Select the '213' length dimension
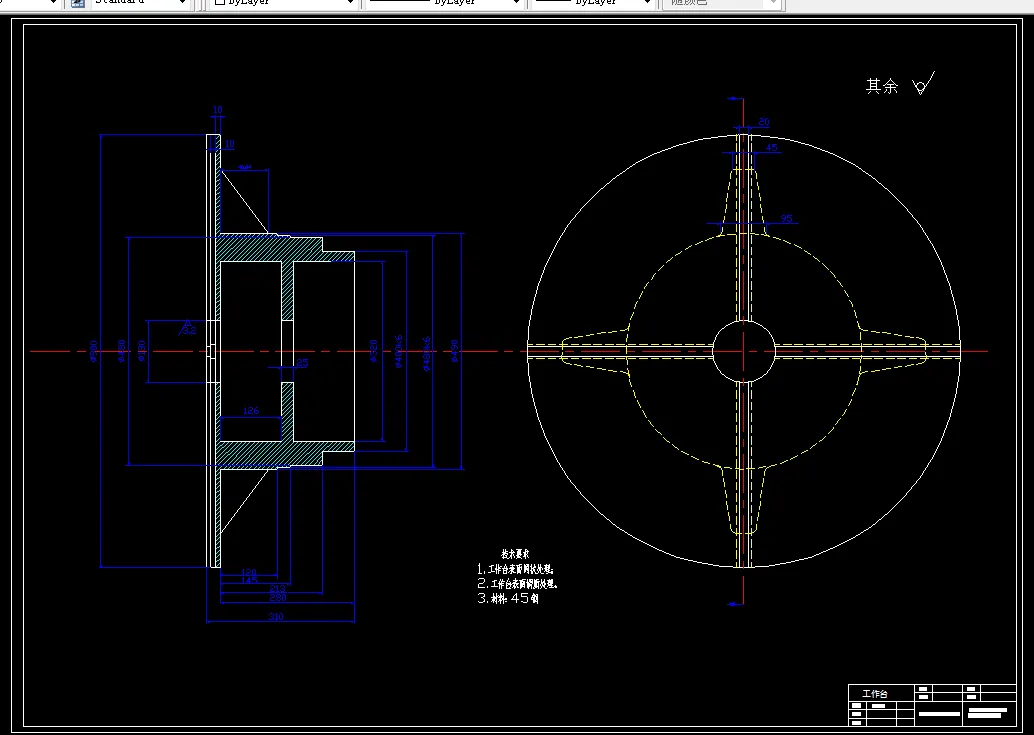 (278, 589)
